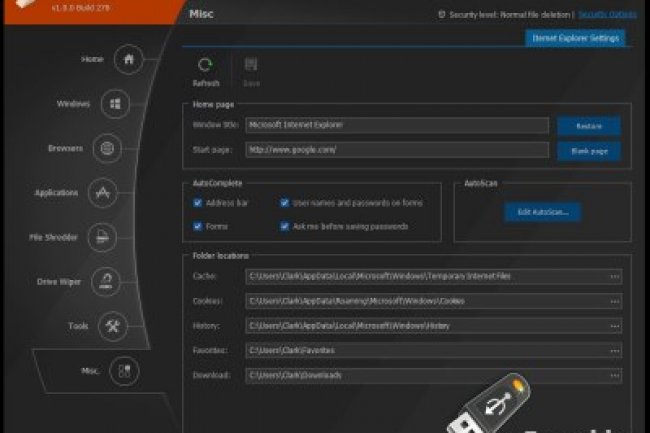650x433 pixels.
Task: Select the Home menu label
Action: pyautogui.click(x=92, y=59)
